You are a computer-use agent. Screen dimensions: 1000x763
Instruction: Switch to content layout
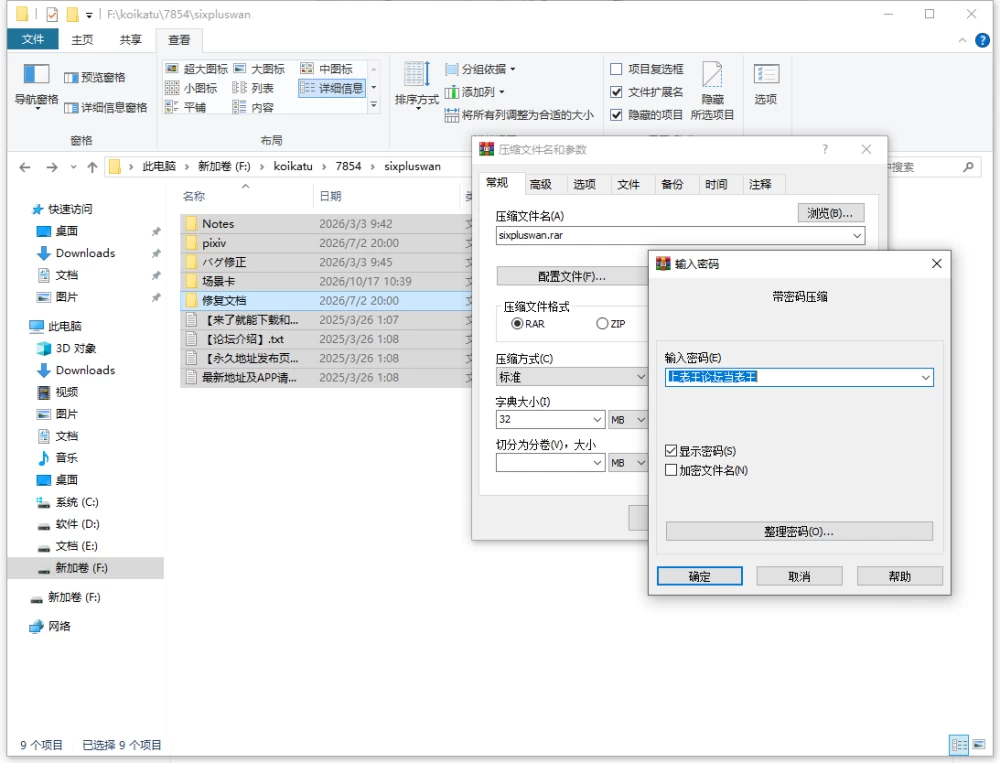pos(253,107)
